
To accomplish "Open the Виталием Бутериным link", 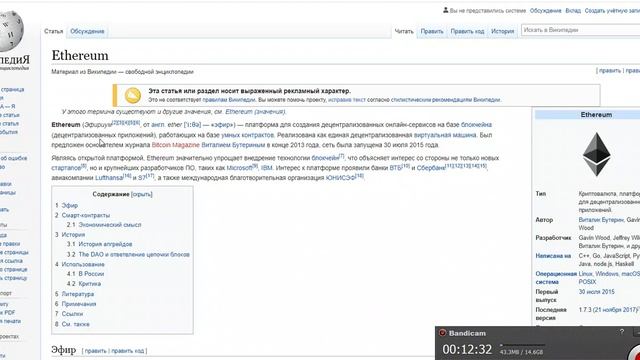I will tap(233, 145).
